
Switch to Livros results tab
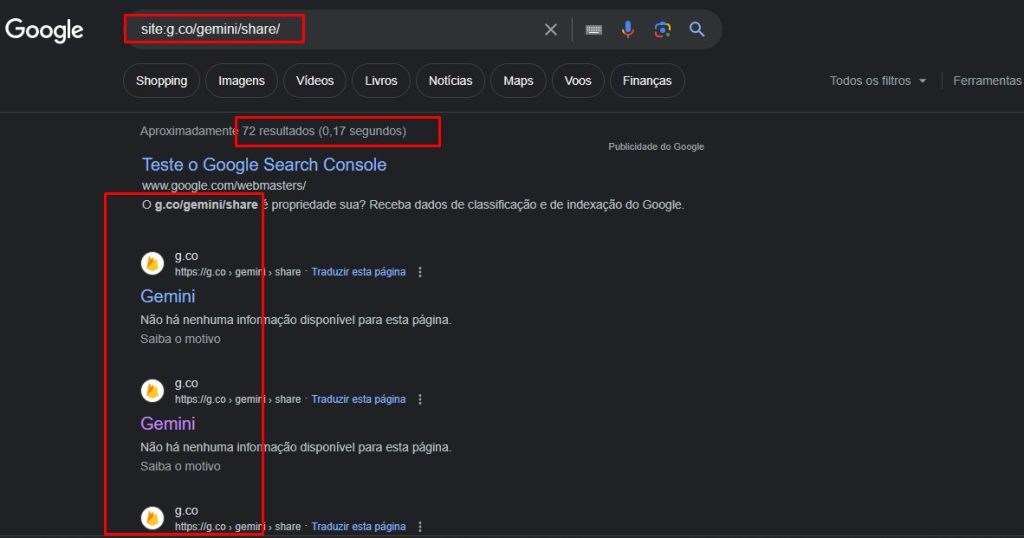(x=381, y=80)
